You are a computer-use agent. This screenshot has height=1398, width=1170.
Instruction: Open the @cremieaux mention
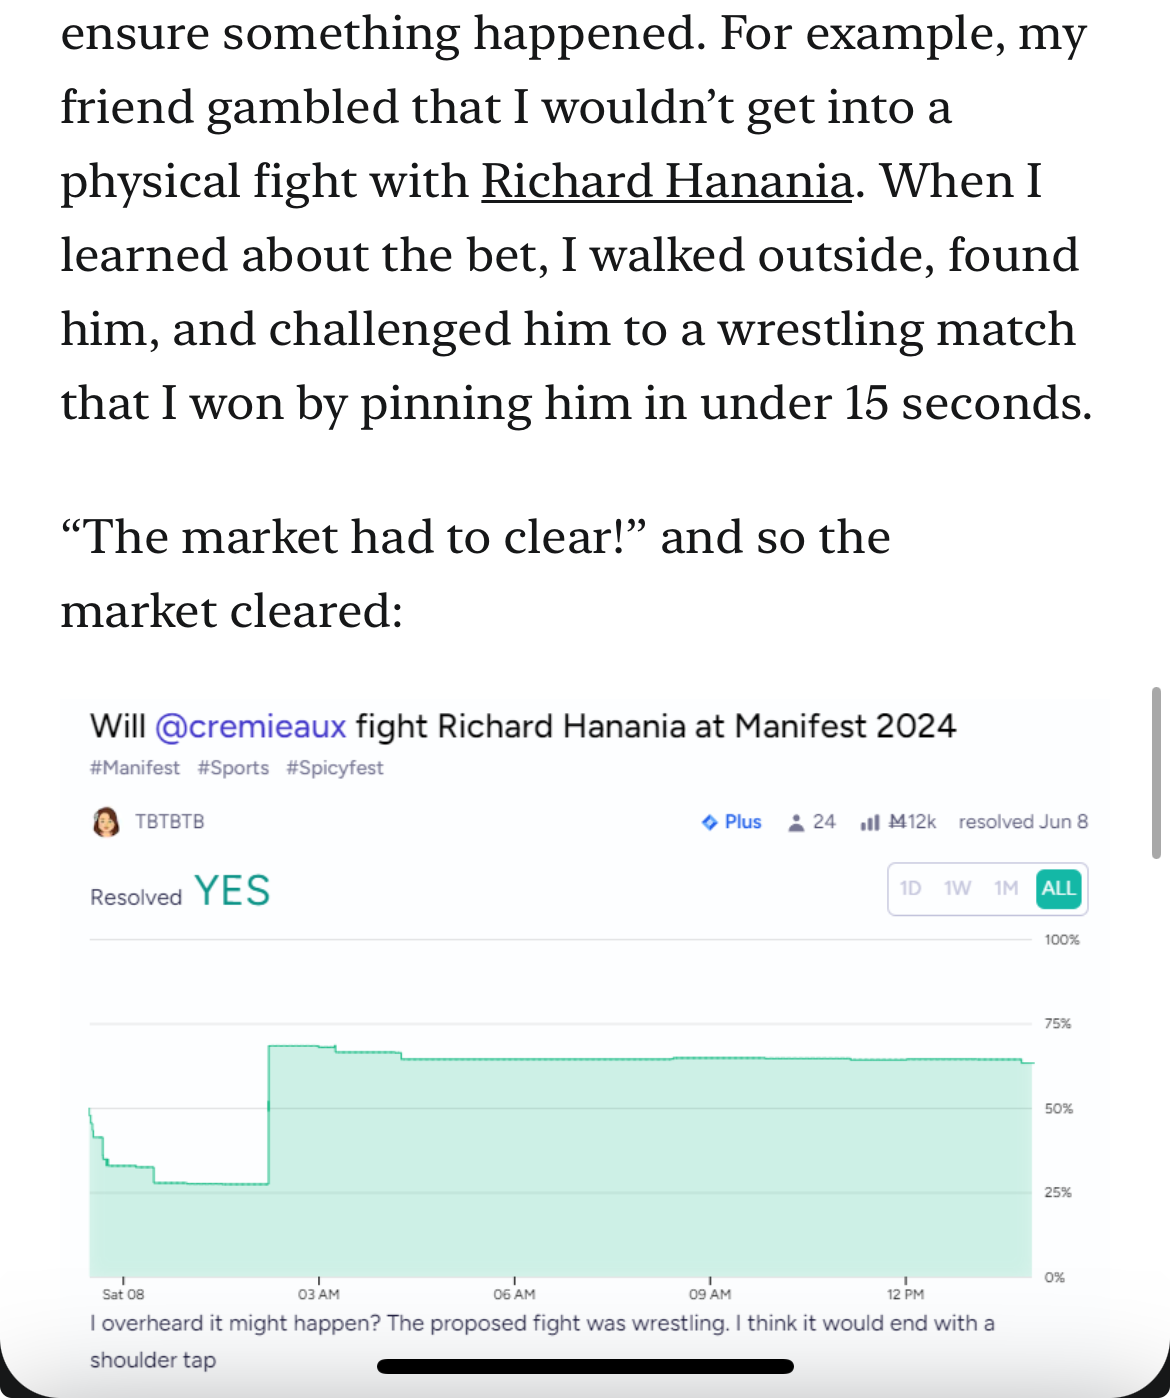(x=251, y=726)
